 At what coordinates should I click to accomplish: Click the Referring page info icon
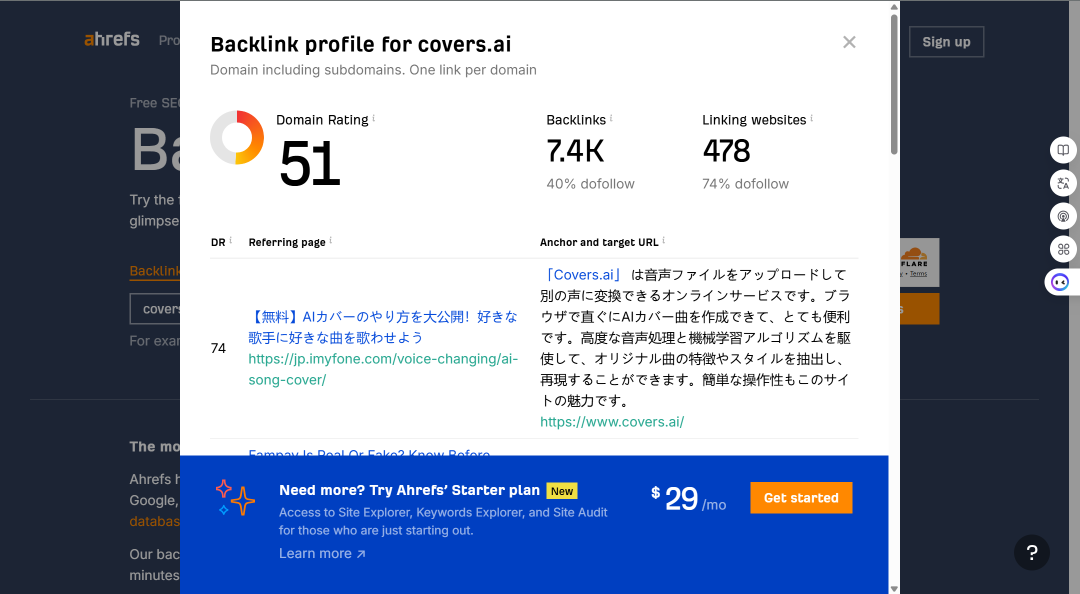point(331,240)
